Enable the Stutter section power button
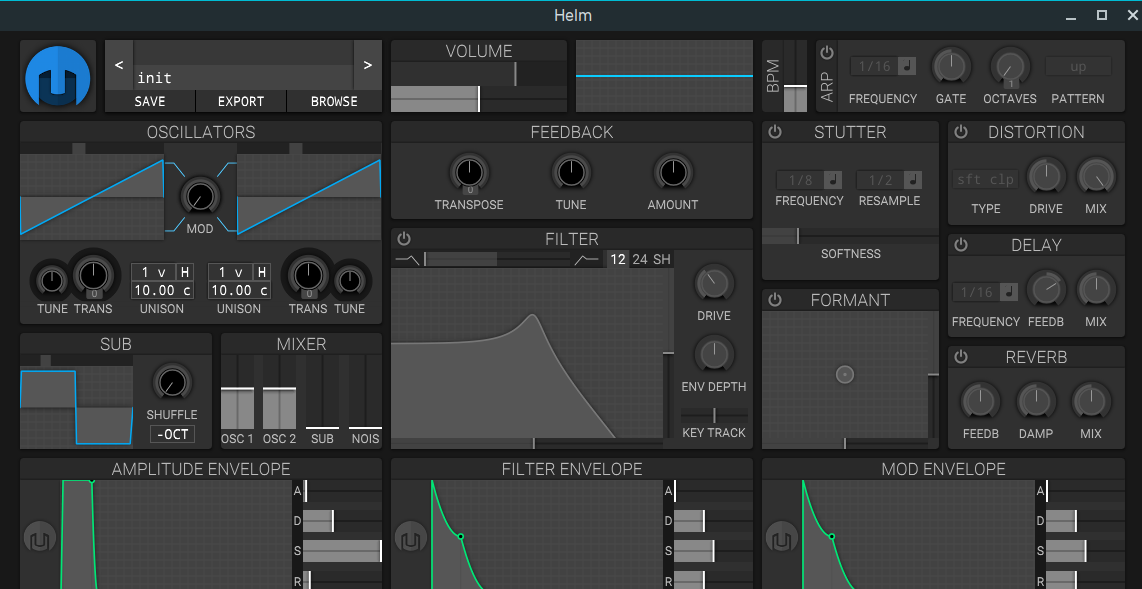The image size is (1142, 589). tap(775, 132)
